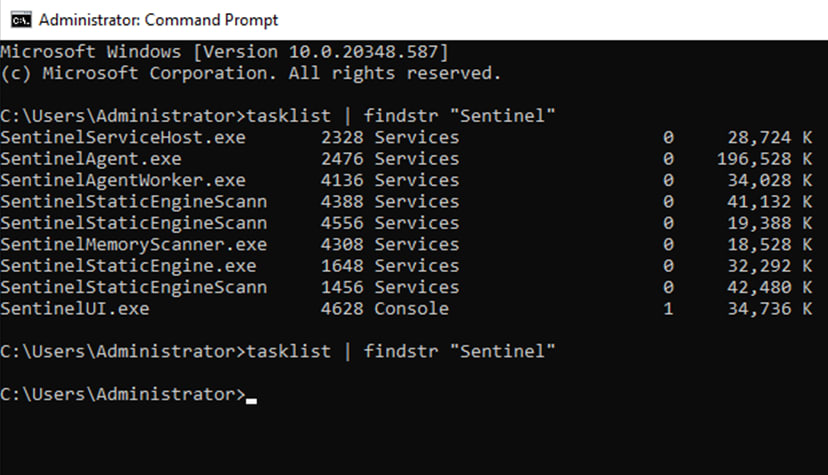Click PID 4628 next to Console
The height and width of the screenshot is (475, 828).
[342, 309]
